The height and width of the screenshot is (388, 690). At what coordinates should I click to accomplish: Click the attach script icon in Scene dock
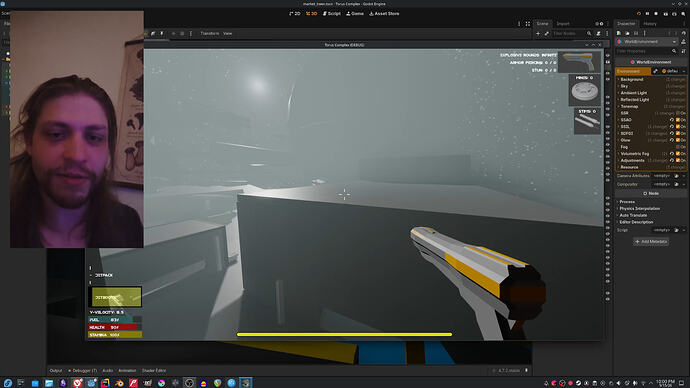[x=598, y=33]
